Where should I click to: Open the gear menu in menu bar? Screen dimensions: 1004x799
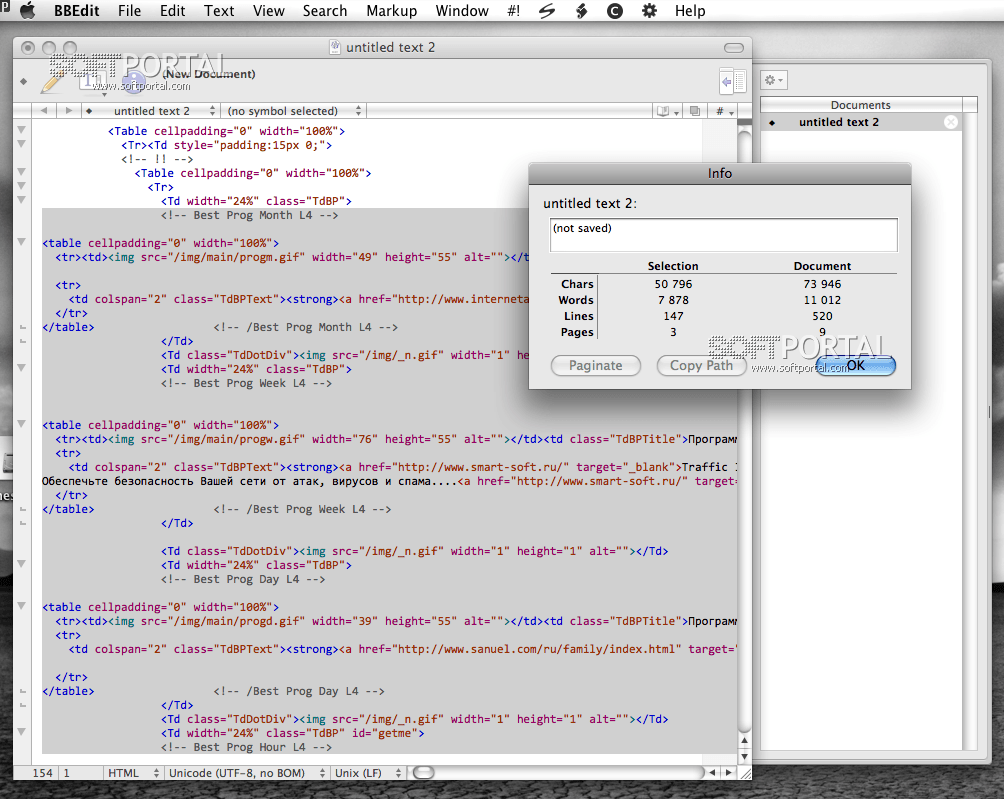pos(649,11)
